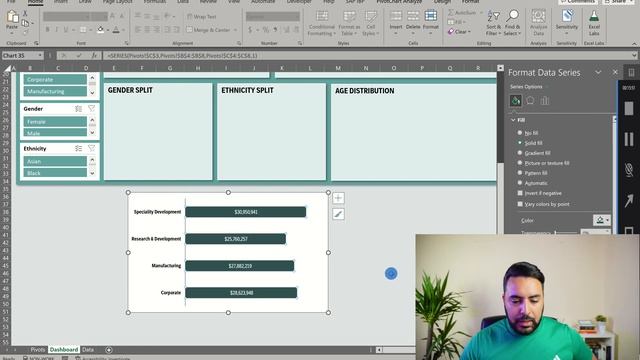
Task: Switch to the Data sheet tab
Action: tap(88, 350)
